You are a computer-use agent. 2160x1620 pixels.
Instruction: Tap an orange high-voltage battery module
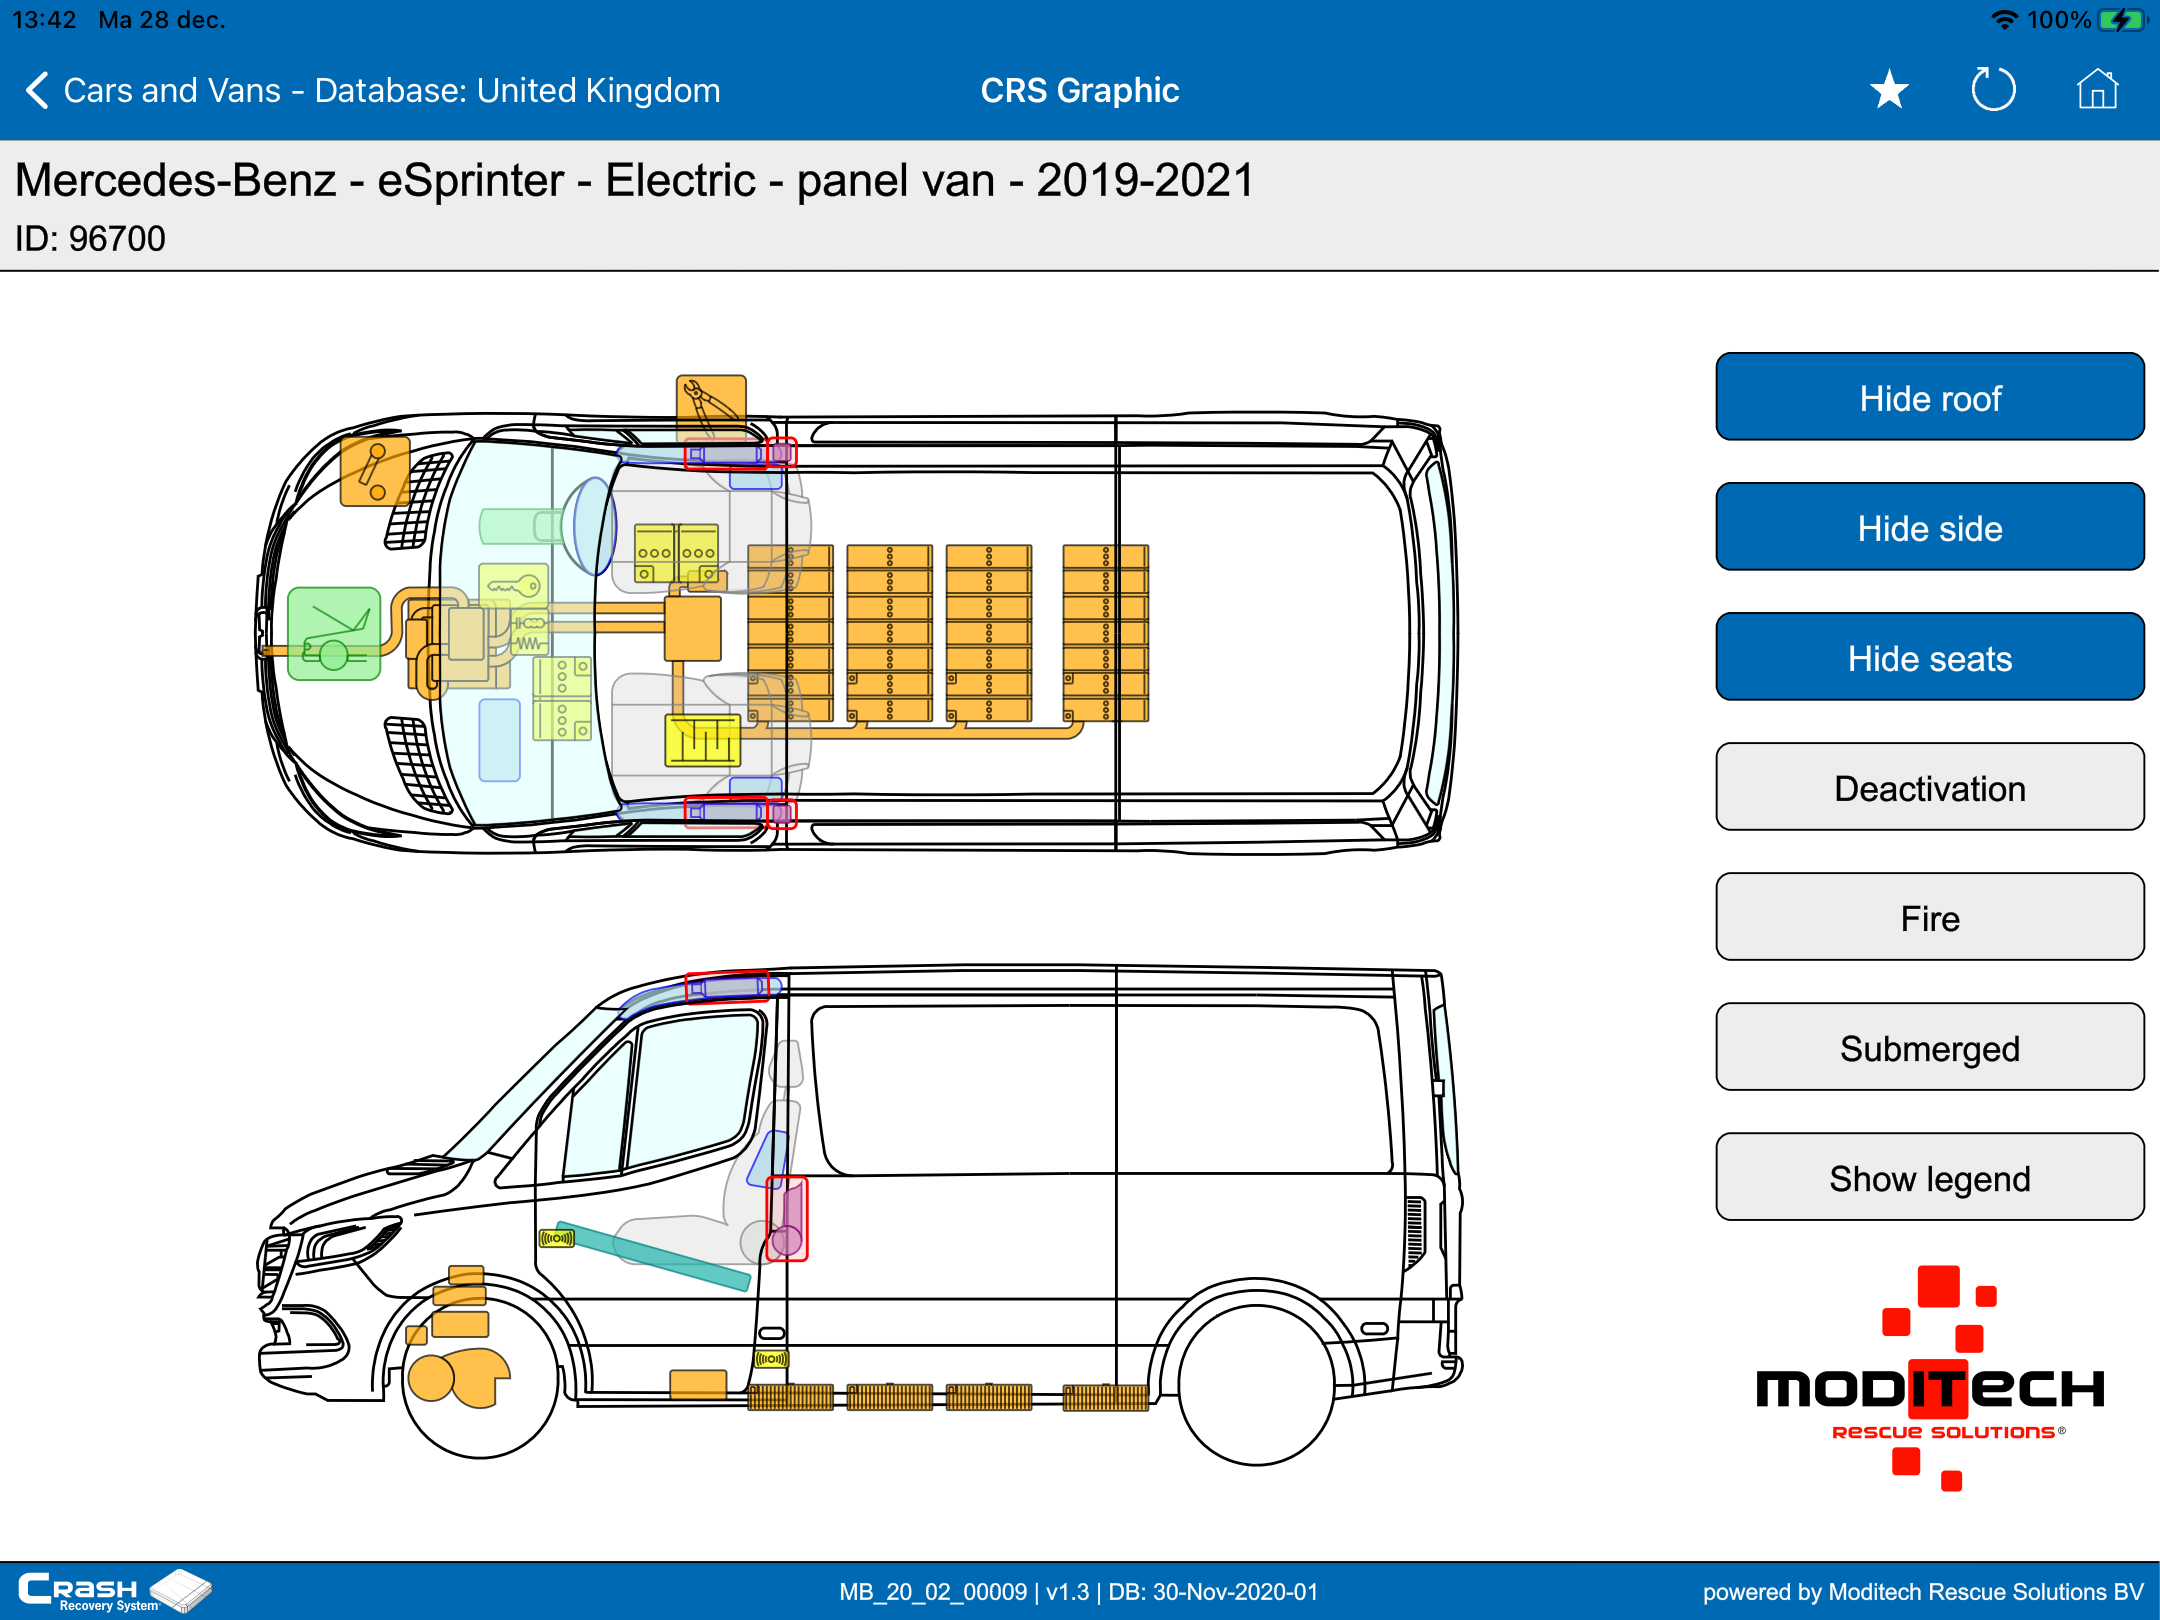[x=889, y=632]
